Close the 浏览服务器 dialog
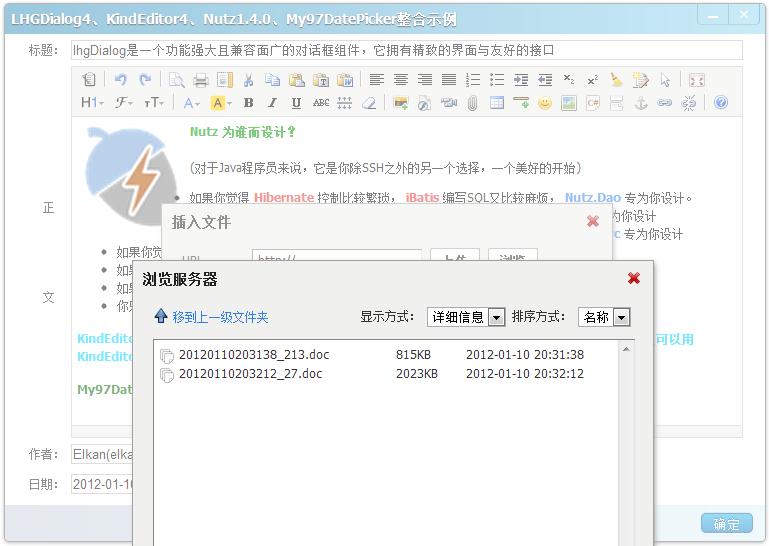Viewport: 769px width, 546px height. 634,278
